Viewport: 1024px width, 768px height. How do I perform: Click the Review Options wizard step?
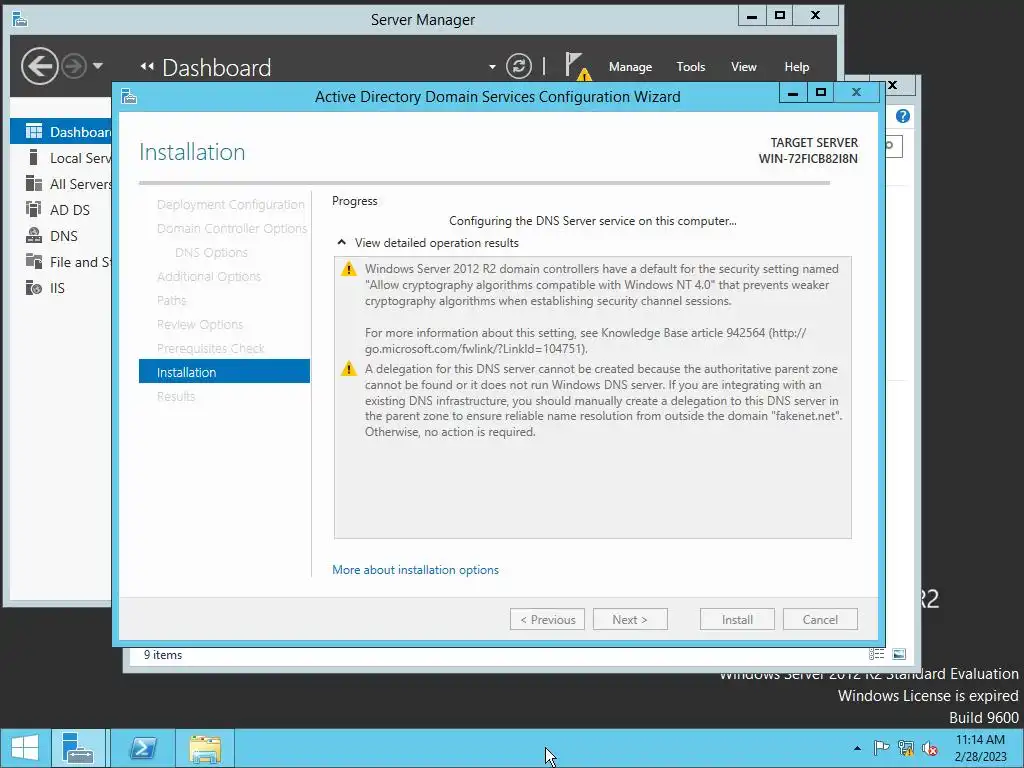pyautogui.click(x=200, y=325)
